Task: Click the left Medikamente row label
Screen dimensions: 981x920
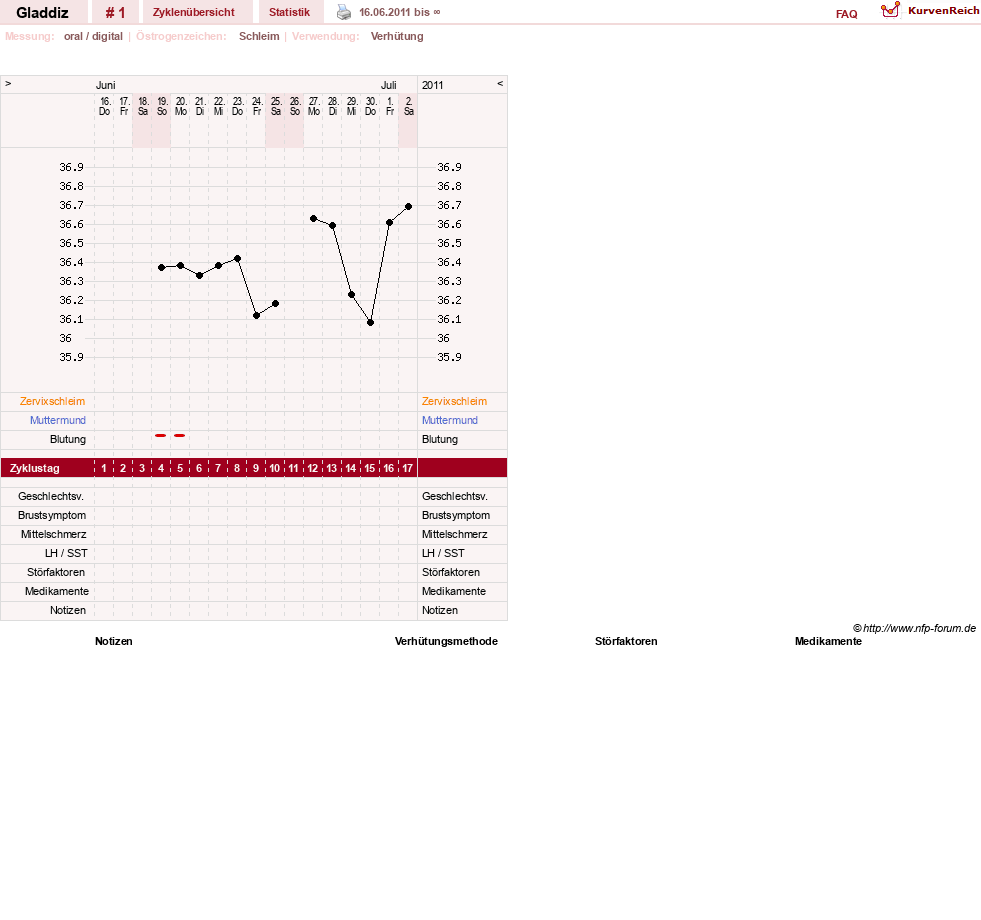Action: coord(57,591)
